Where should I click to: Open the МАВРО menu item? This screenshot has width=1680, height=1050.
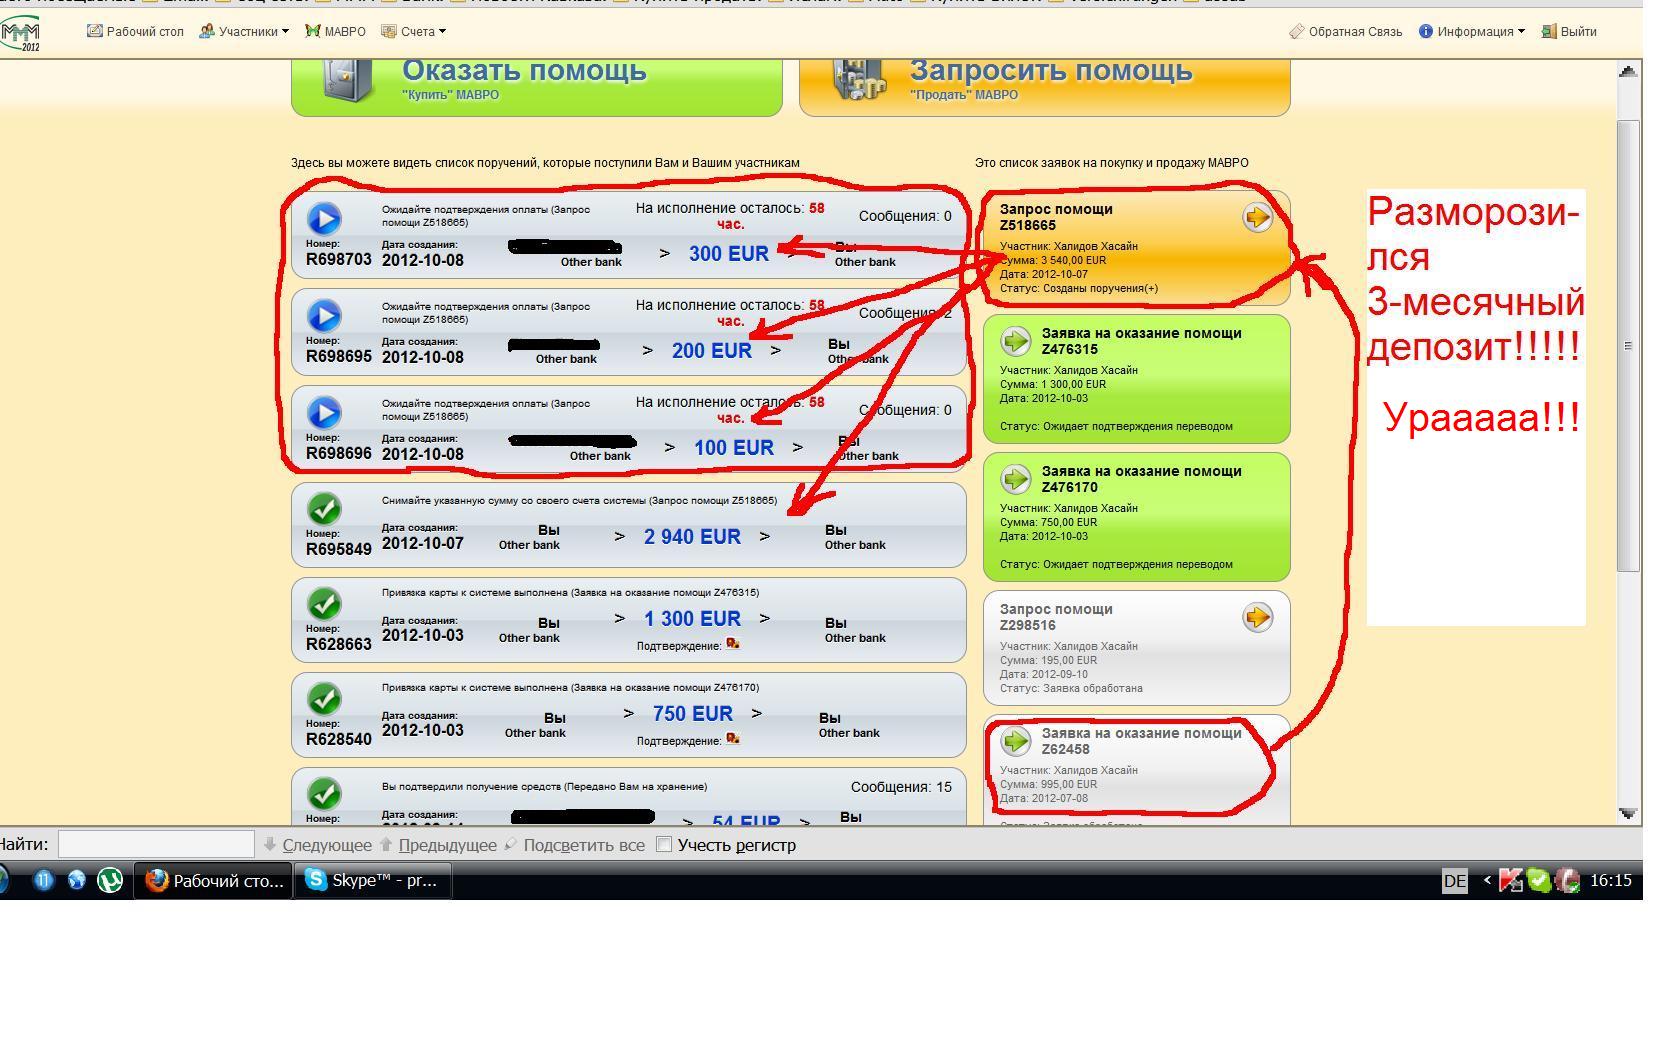[336, 31]
